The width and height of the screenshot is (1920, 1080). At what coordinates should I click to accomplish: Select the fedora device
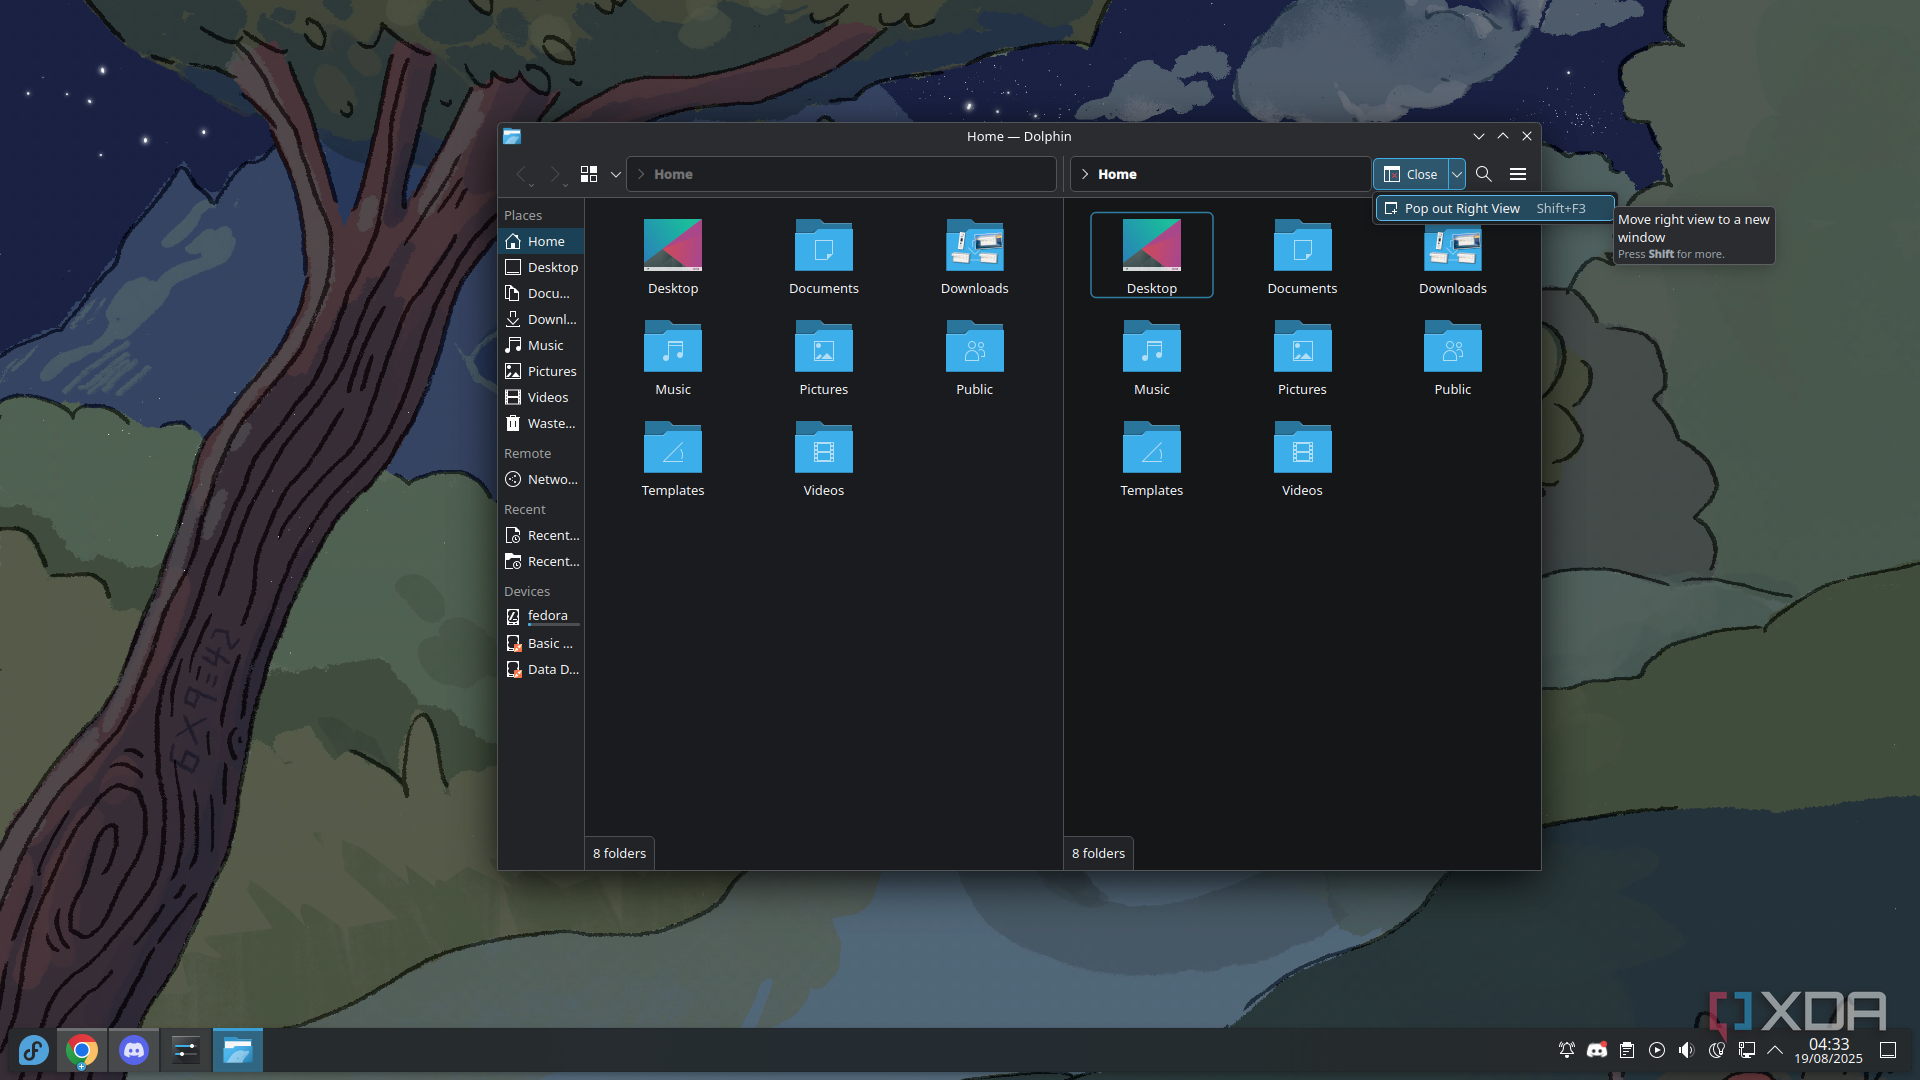click(541, 616)
